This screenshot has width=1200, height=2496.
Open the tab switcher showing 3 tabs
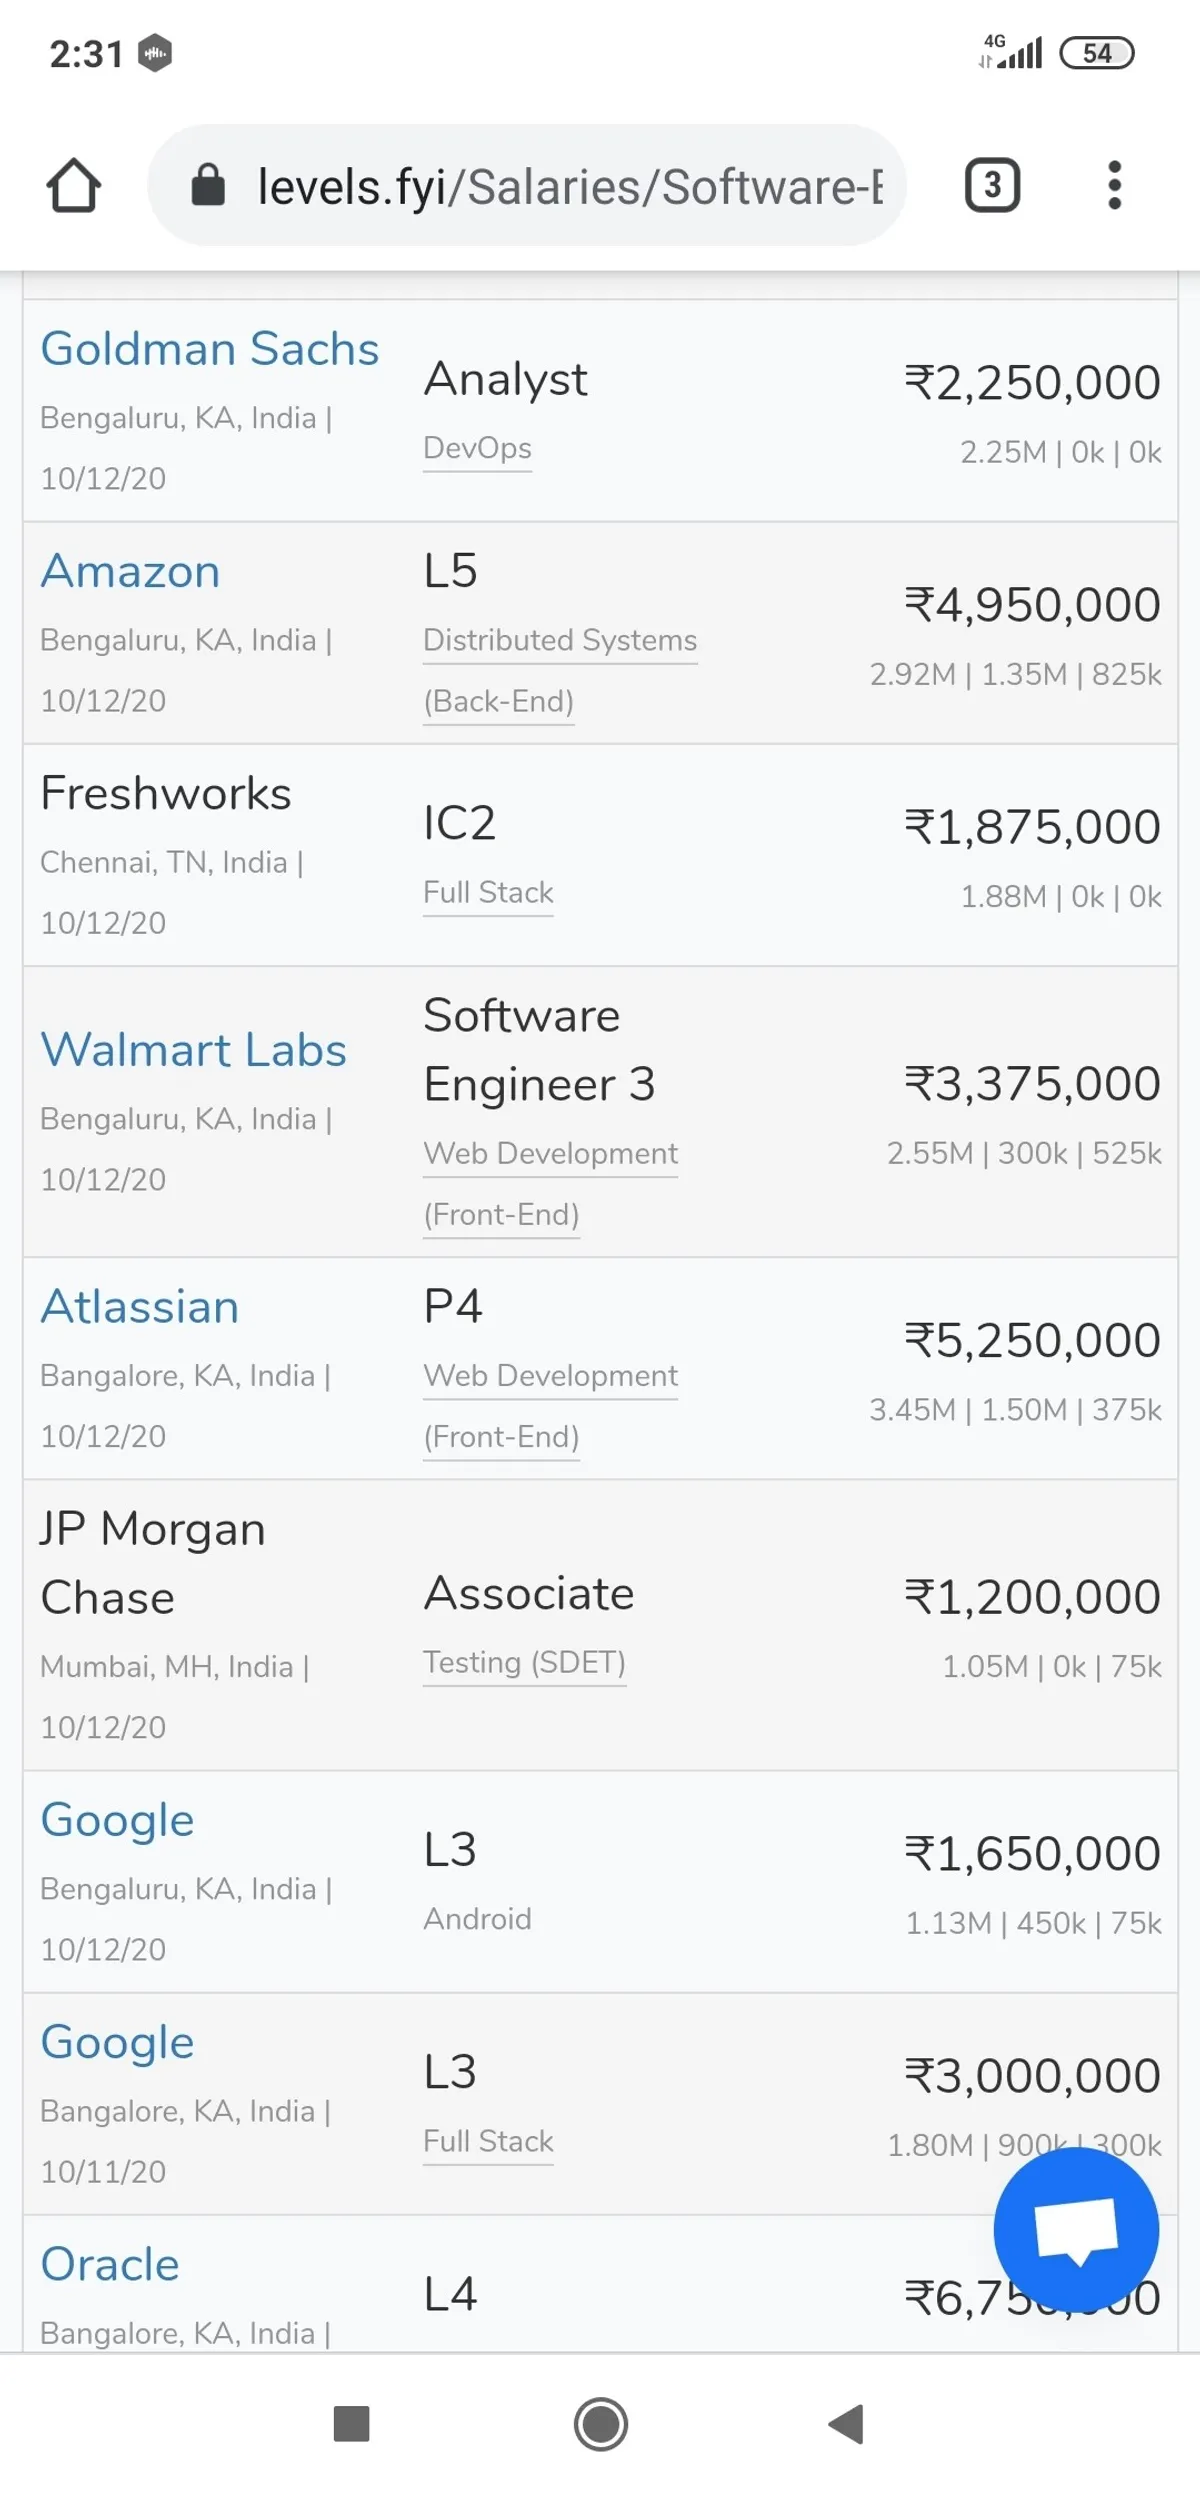tap(991, 185)
